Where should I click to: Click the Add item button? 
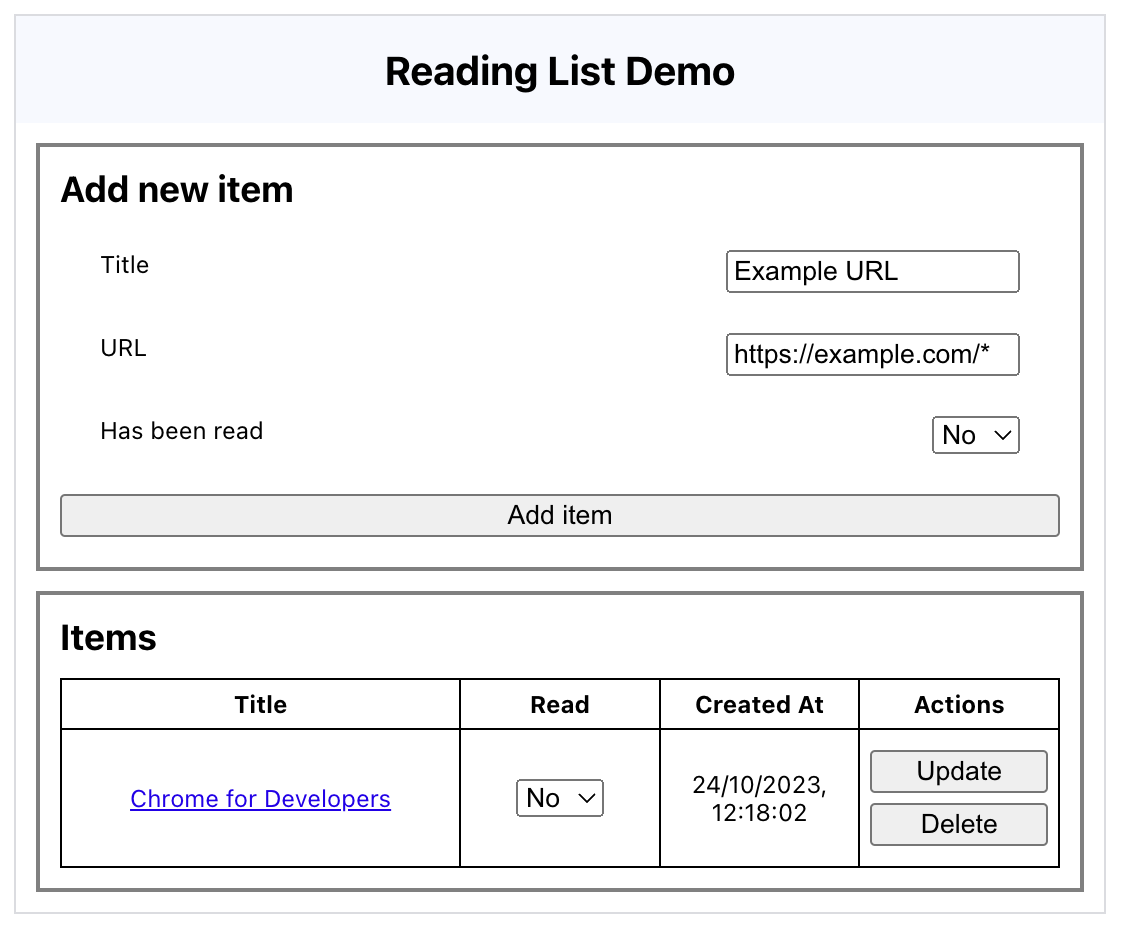(559, 515)
